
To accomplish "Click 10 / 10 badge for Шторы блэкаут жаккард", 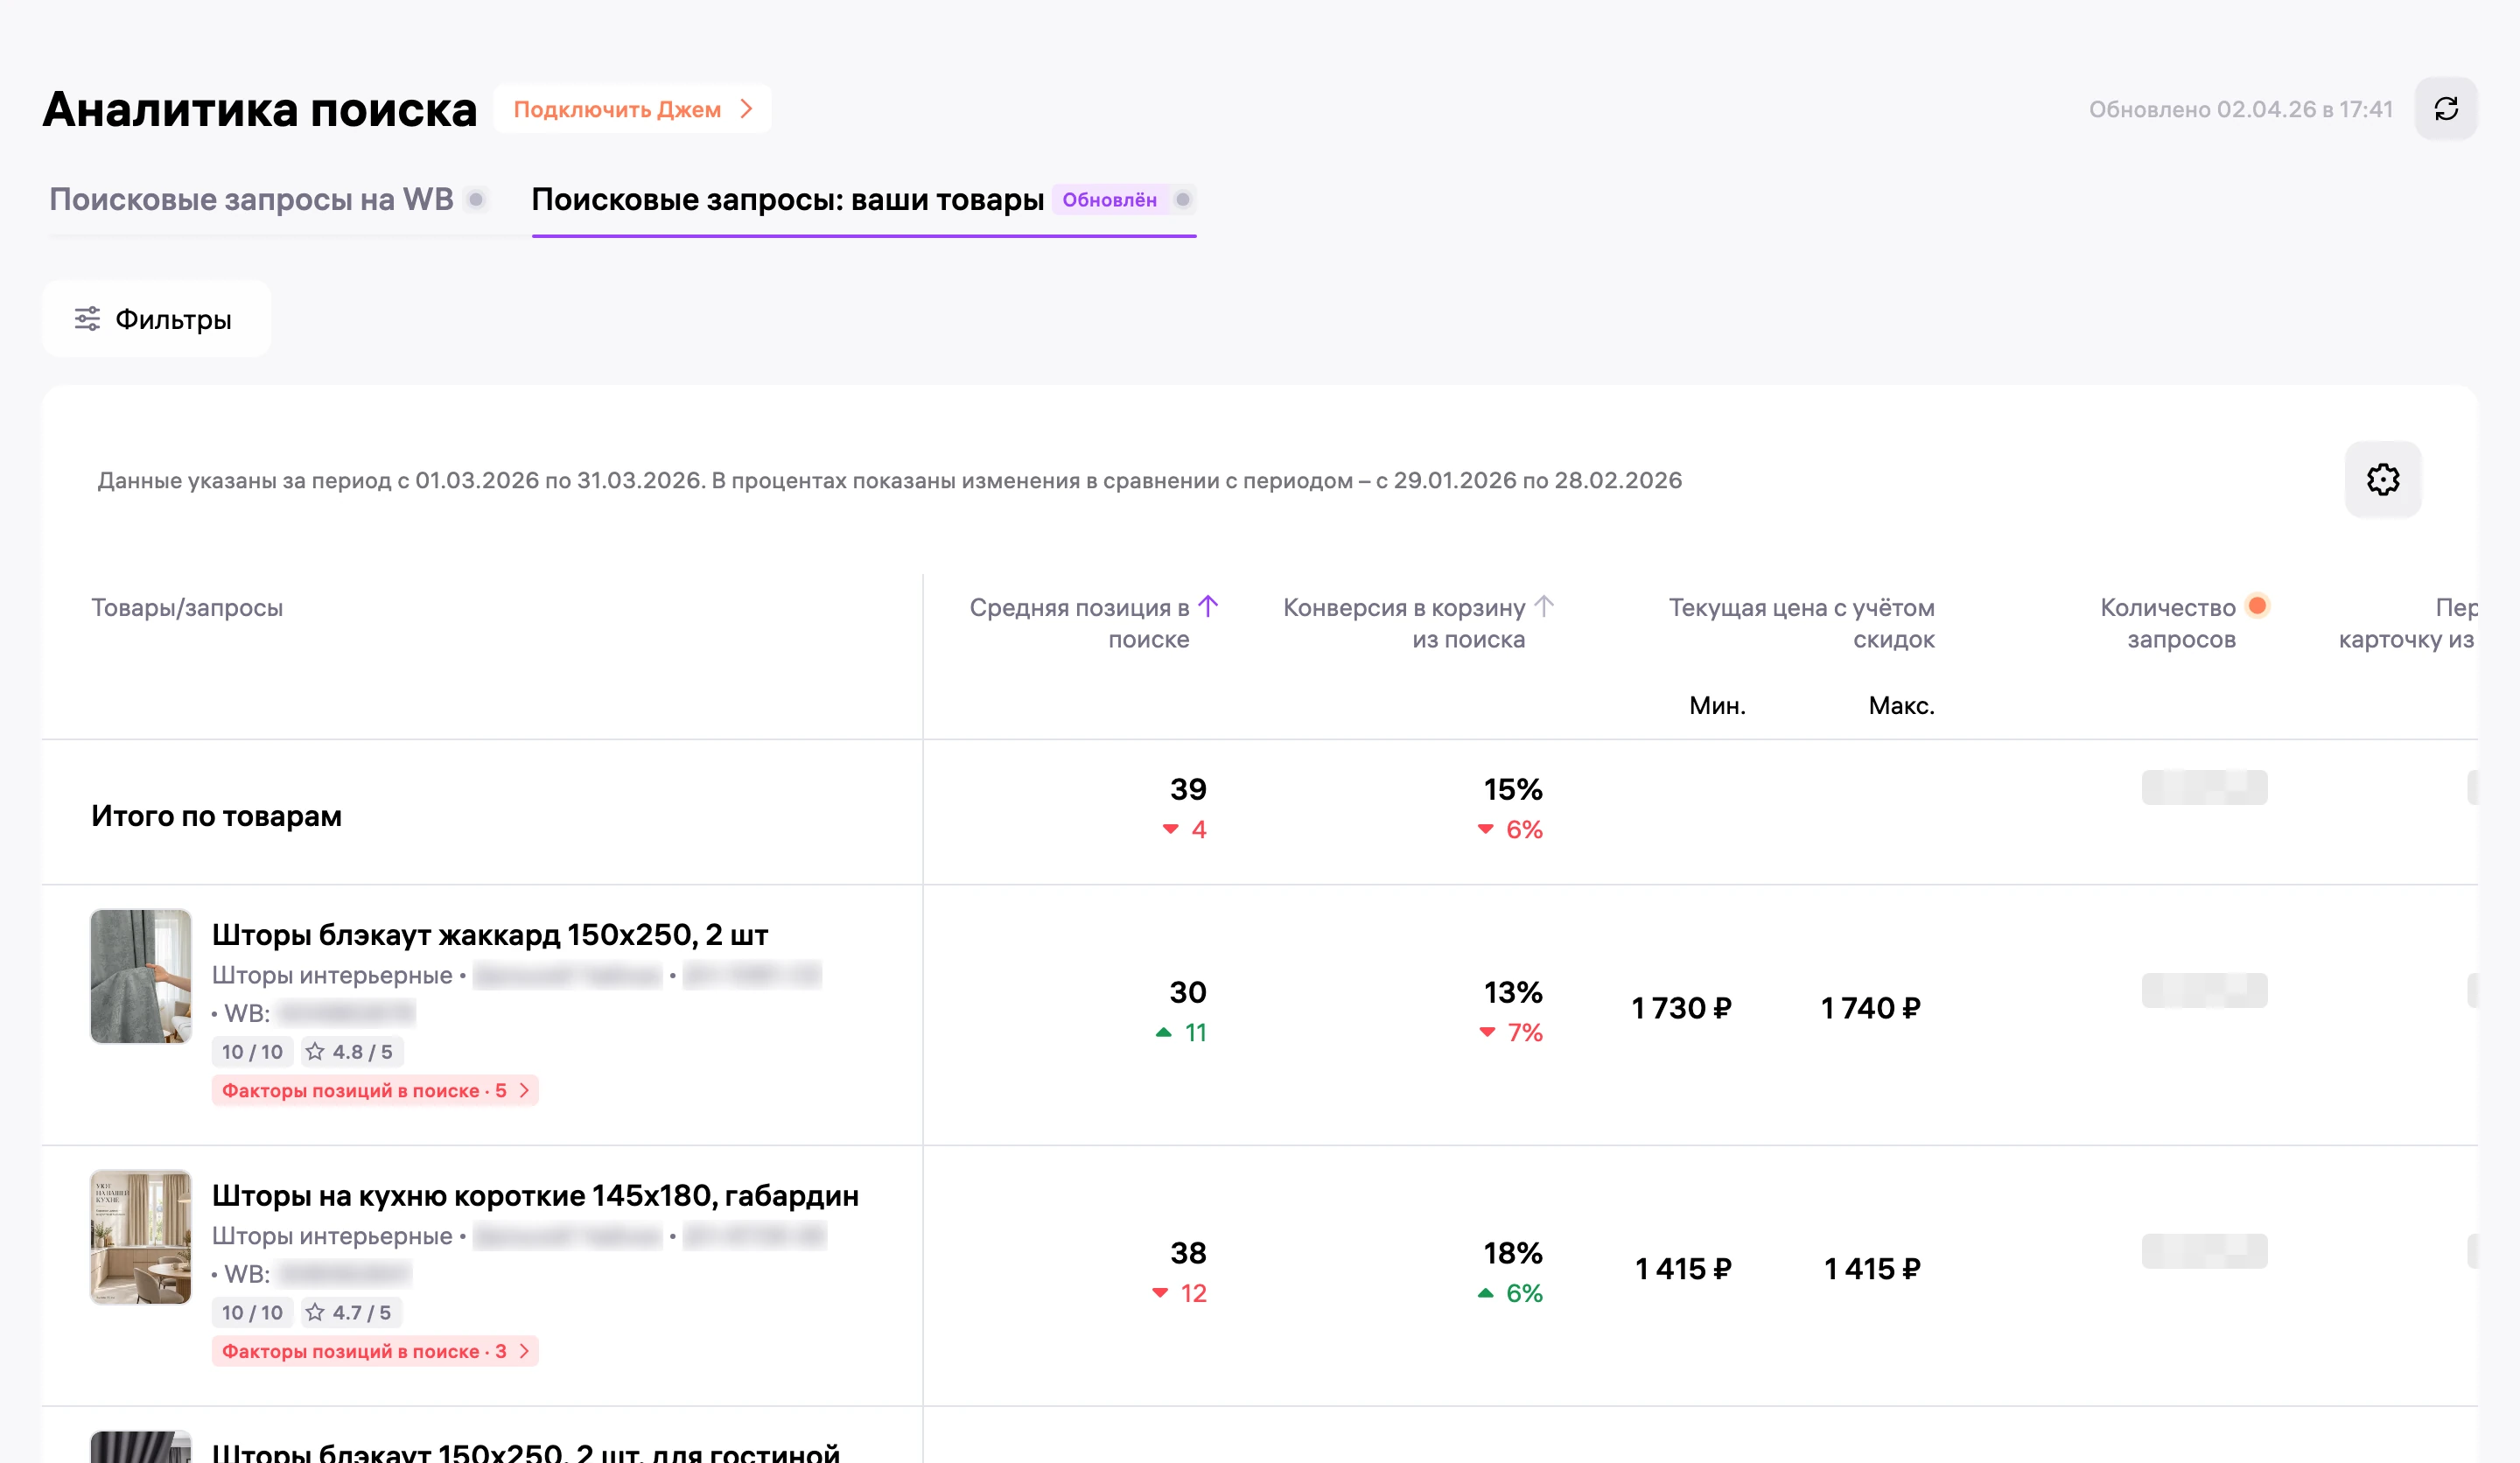I will [252, 1051].
